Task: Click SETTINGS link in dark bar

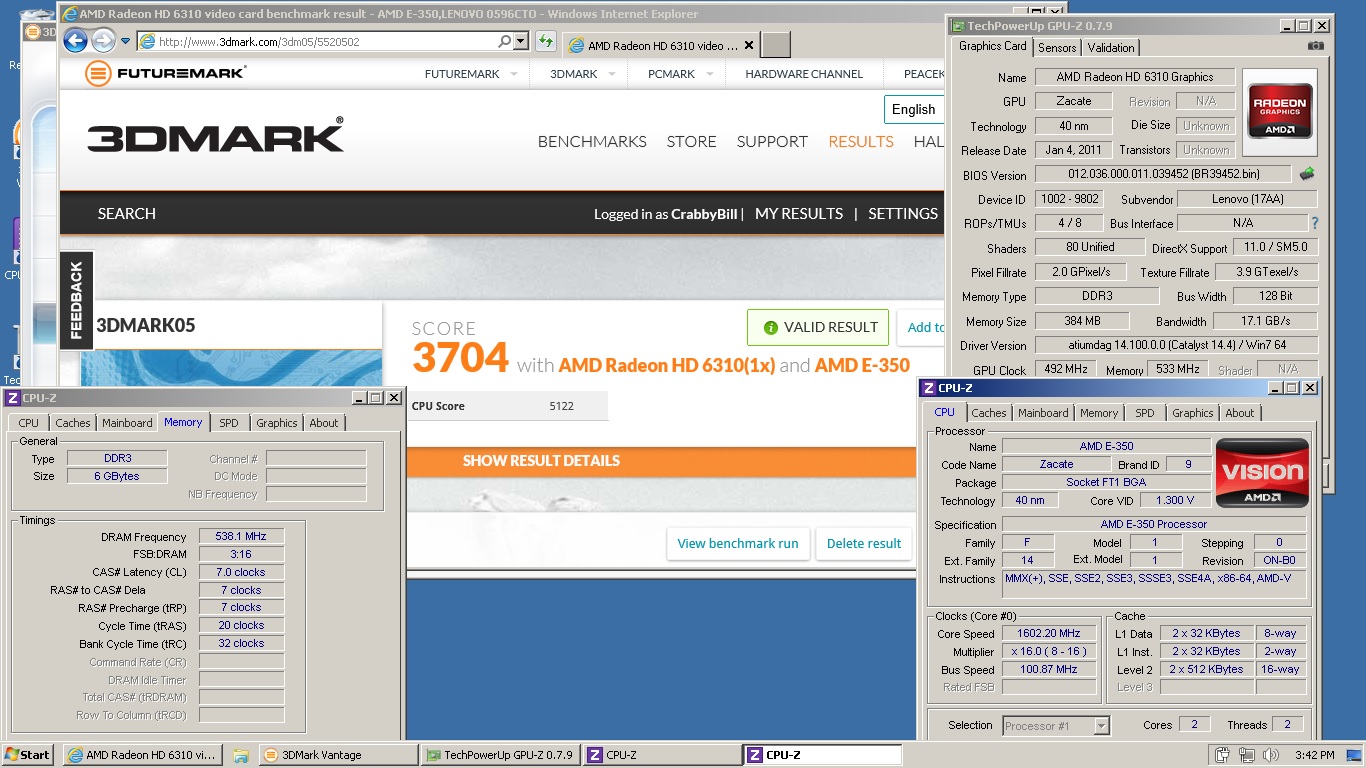Action: (x=903, y=214)
